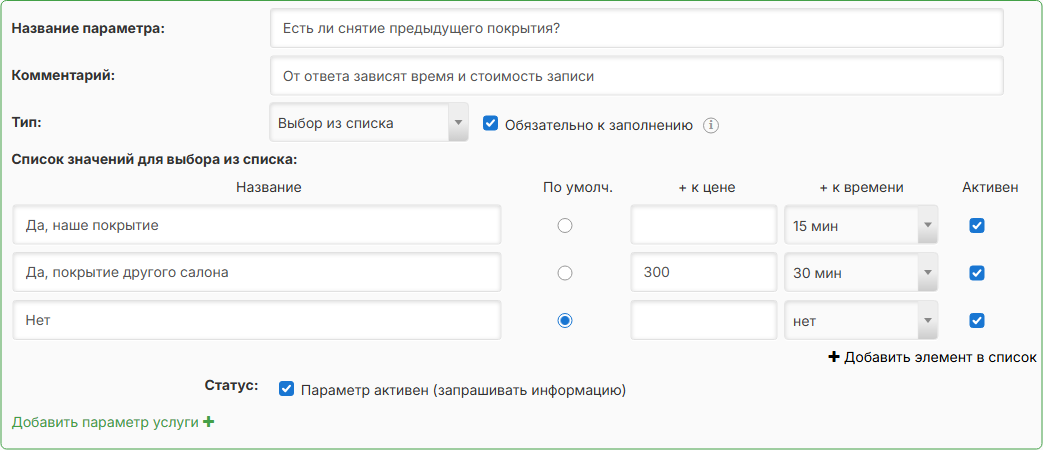Click into the 'Название параметра' input field
Screen dimensions: 1043x450
637,29
